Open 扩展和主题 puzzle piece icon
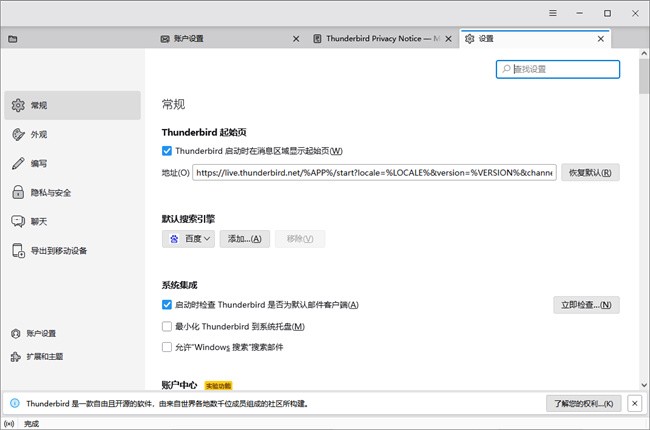This screenshot has width=650, height=430. point(15,356)
